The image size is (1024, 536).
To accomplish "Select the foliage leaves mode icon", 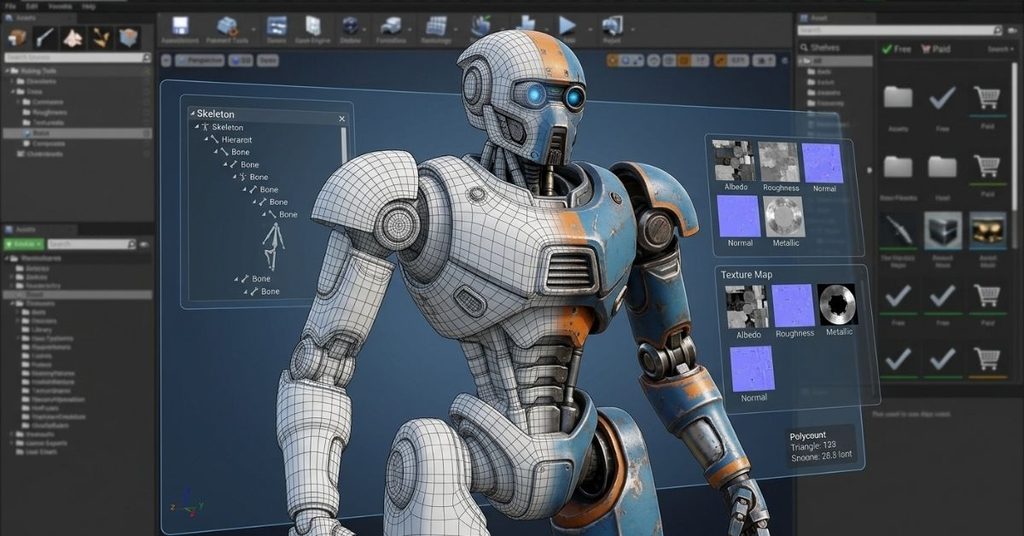I will [101, 38].
